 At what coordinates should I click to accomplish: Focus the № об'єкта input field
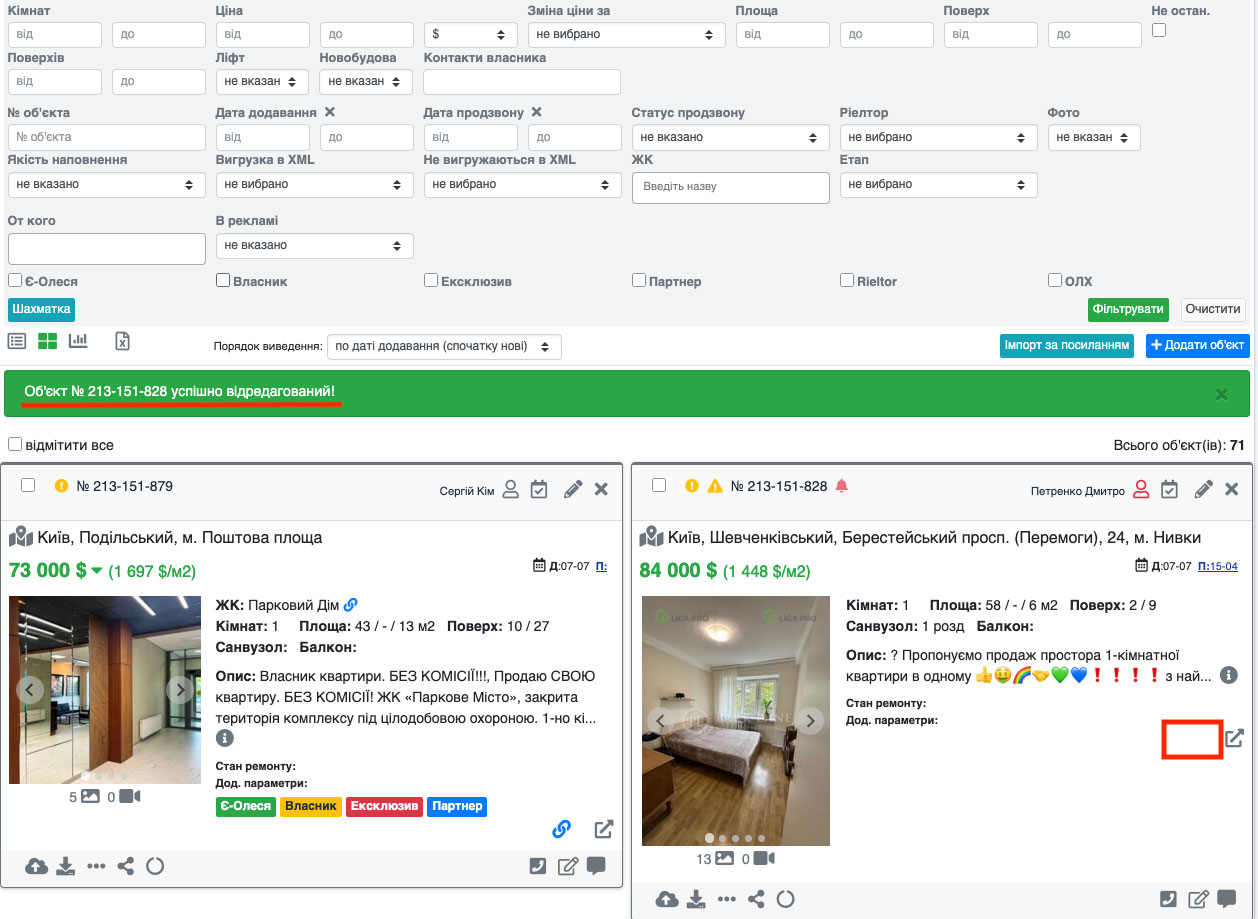coord(107,137)
